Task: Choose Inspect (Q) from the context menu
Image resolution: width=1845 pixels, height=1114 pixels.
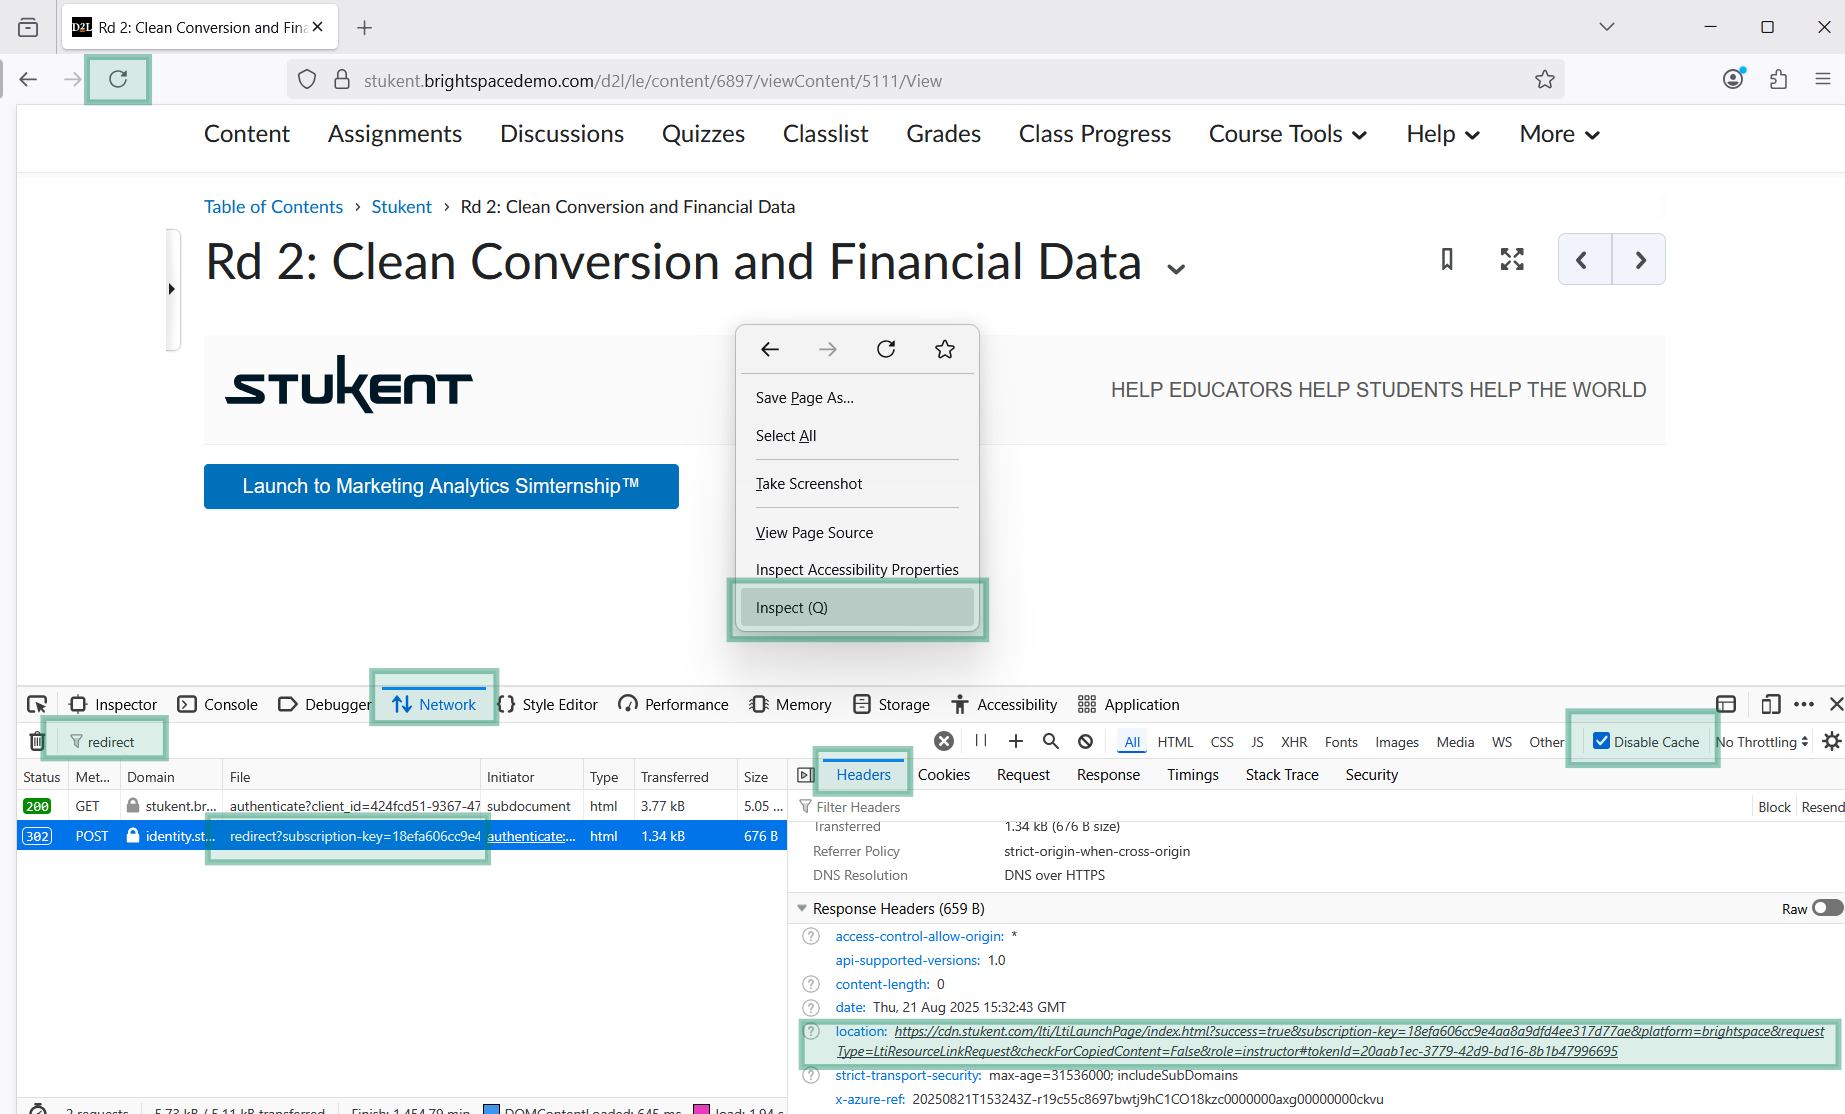Action: click(857, 608)
